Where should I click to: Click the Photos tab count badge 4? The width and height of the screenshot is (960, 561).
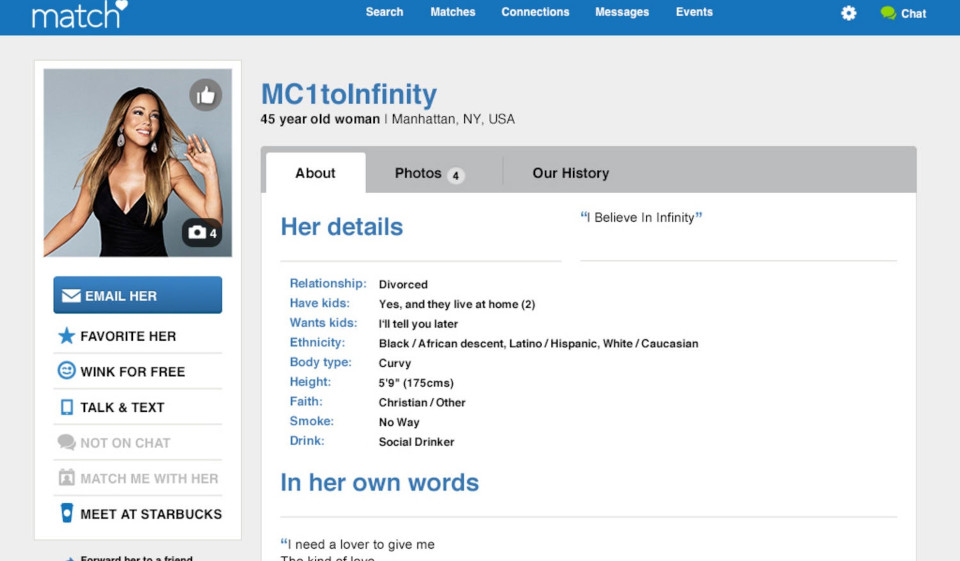click(456, 176)
